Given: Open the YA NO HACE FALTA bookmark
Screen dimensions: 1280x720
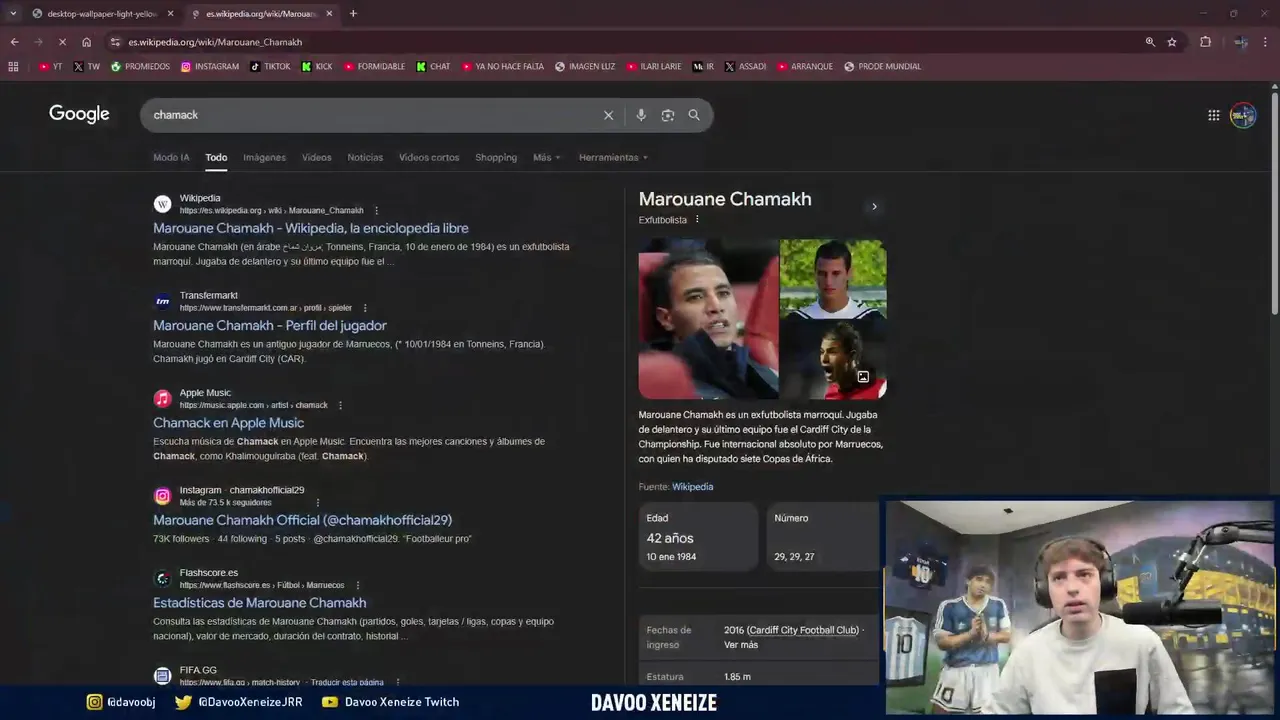Looking at the screenshot, I should click(x=502, y=67).
